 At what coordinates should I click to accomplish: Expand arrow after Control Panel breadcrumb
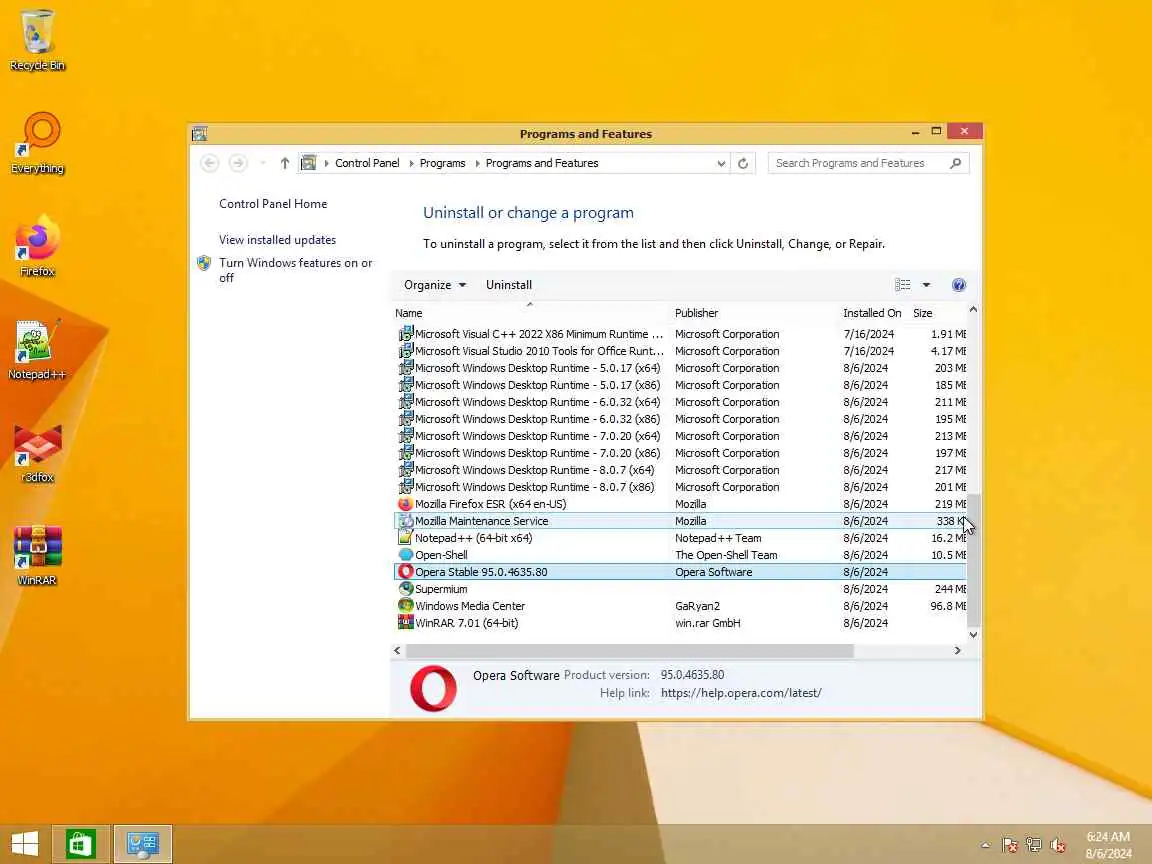(410, 163)
